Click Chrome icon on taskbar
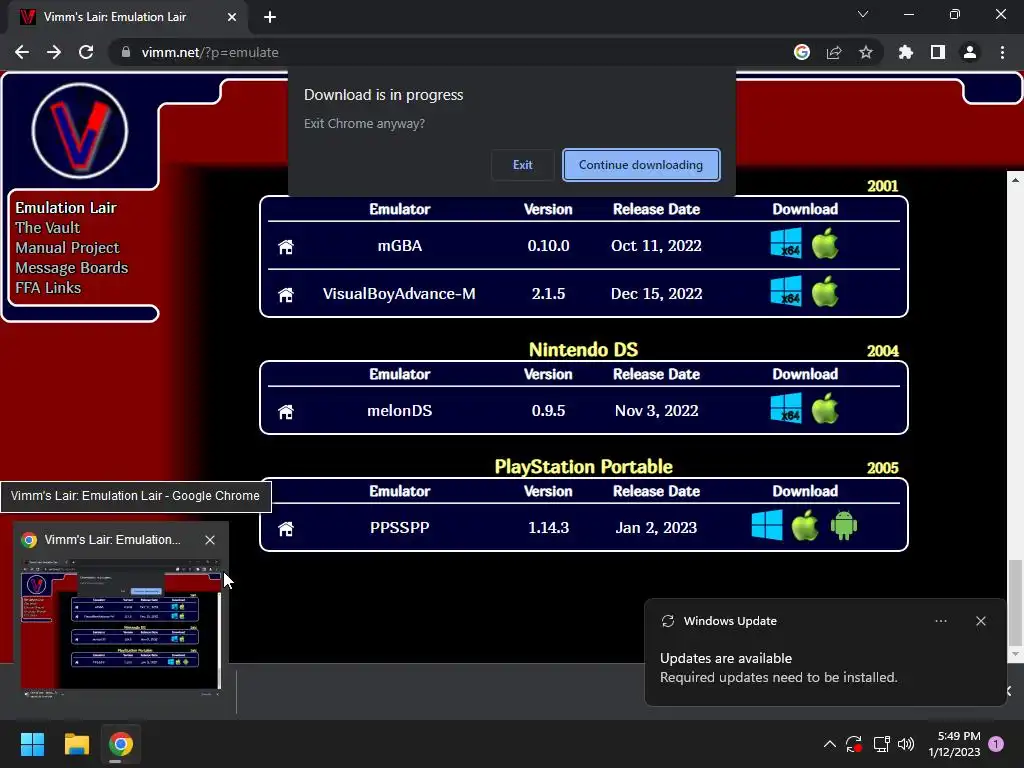Viewport: 1024px width, 768px height. (121, 744)
